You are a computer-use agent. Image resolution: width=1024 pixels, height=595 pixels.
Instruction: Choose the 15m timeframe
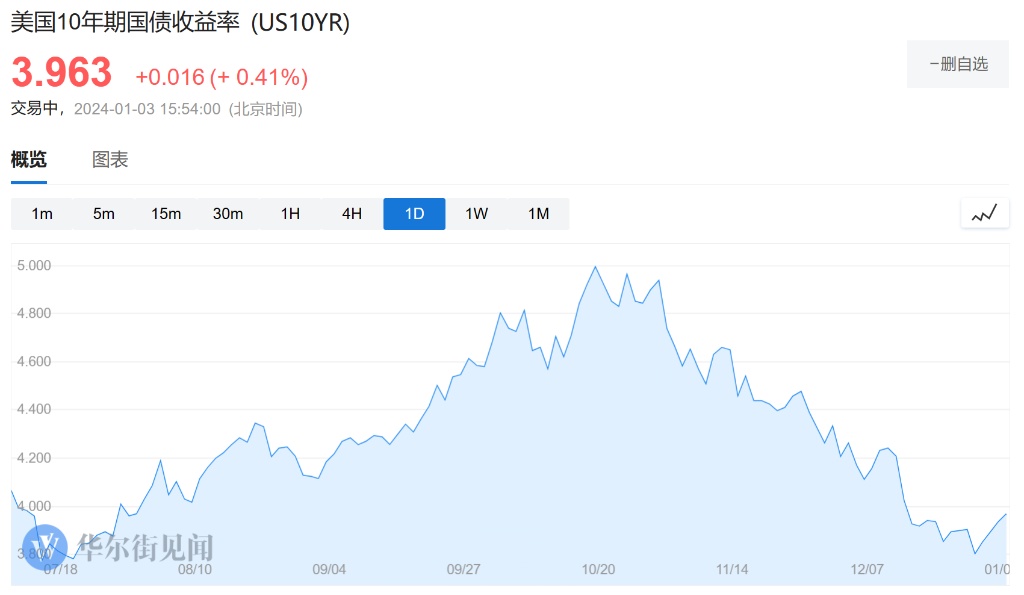coord(166,214)
